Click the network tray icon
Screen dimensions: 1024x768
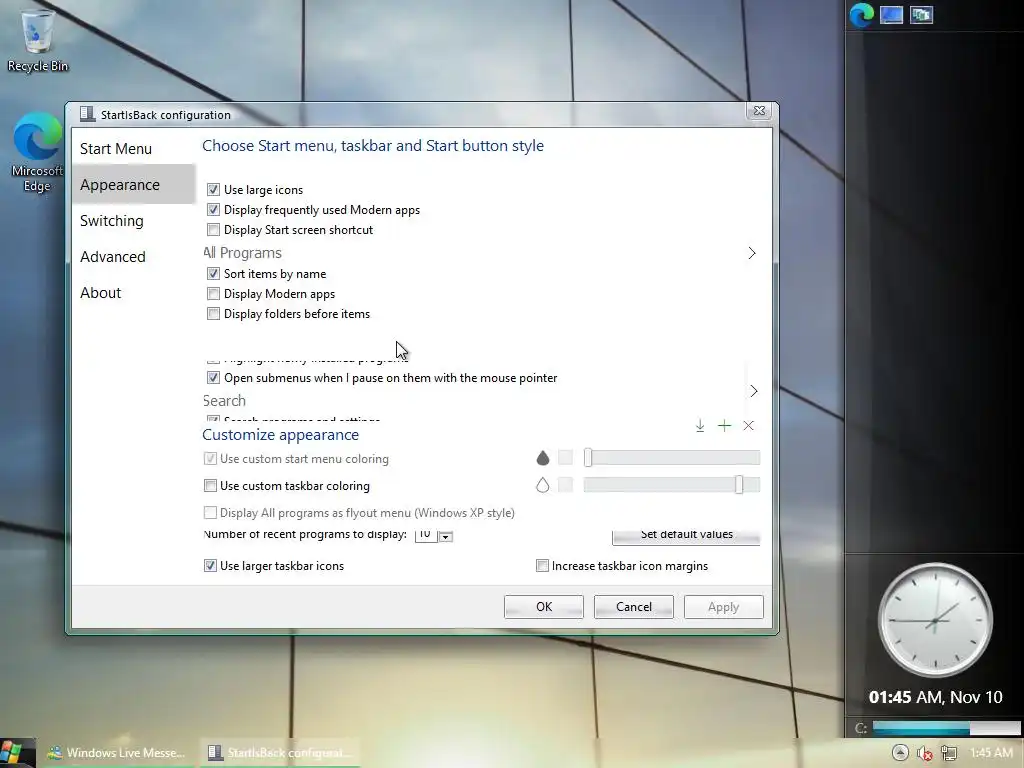coord(948,753)
